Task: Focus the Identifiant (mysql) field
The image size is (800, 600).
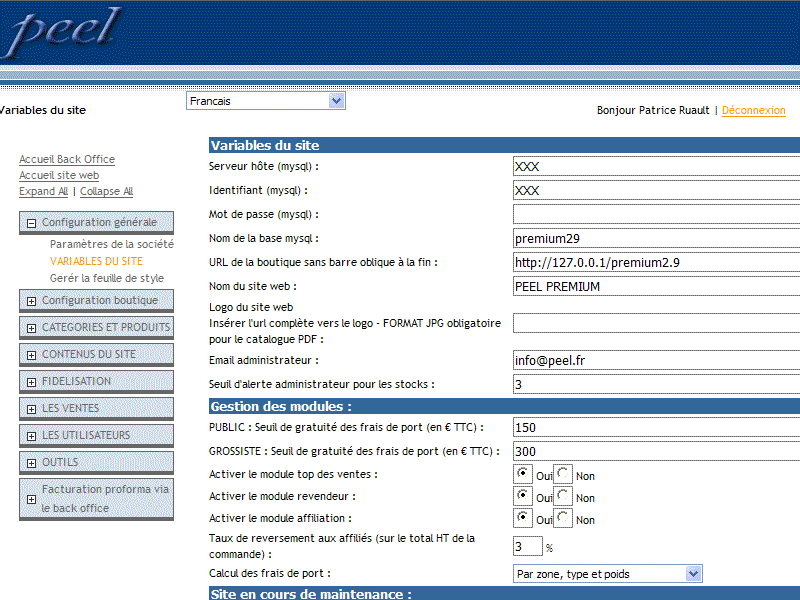Action: (656, 190)
